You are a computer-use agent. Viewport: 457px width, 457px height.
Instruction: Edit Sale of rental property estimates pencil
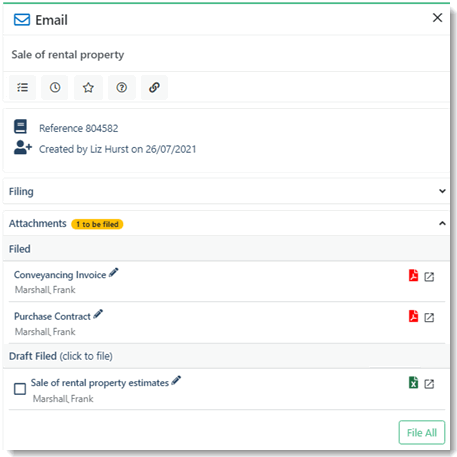[176, 381]
